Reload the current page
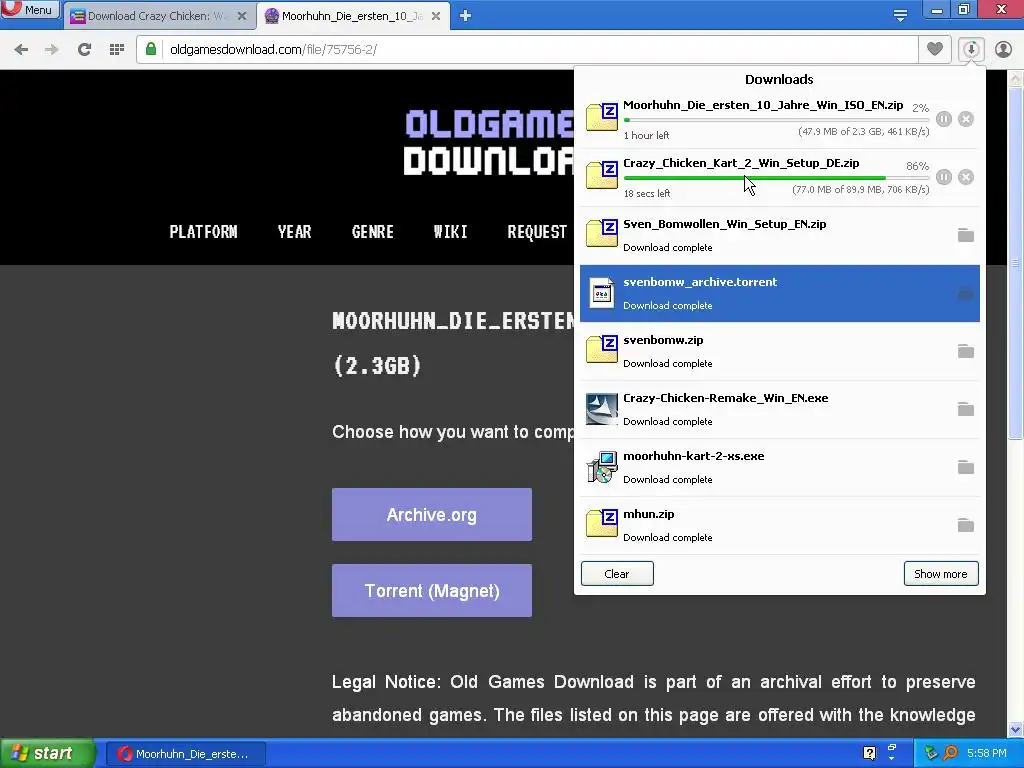This screenshot has height=768, width=1024. (84, 50)
